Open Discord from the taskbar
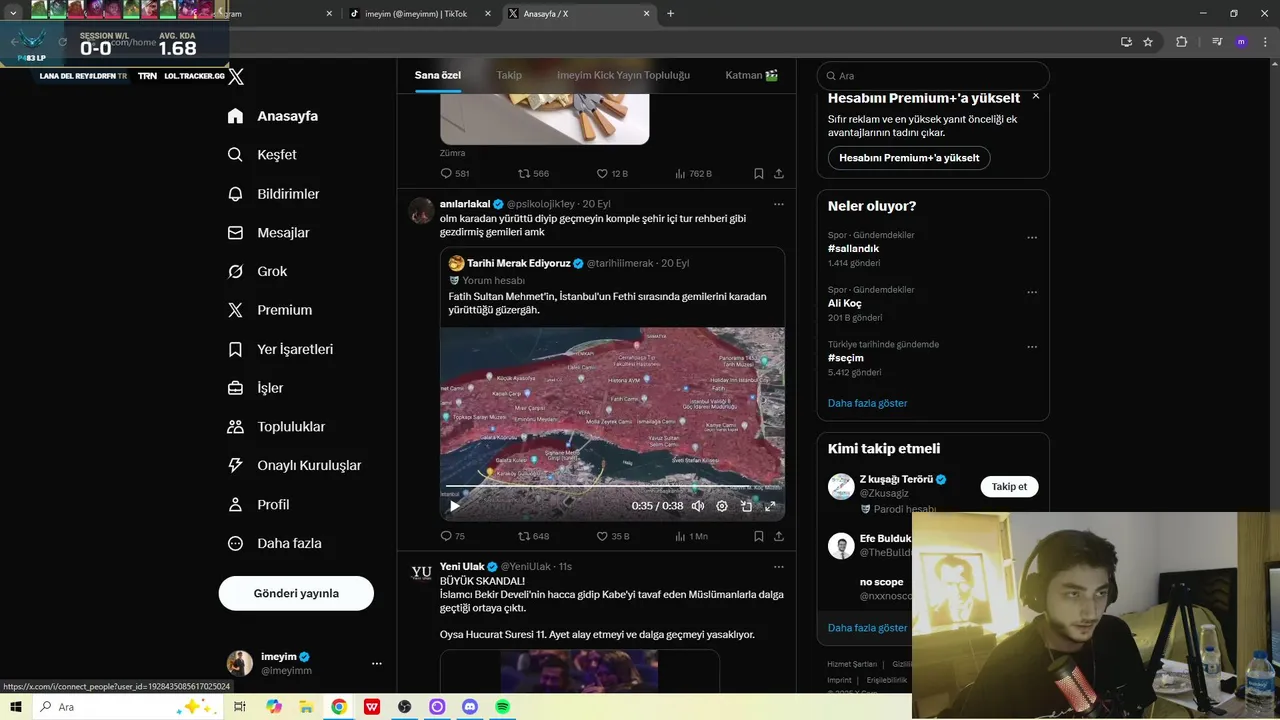1280x720 pixels. (x=470, y=707)
